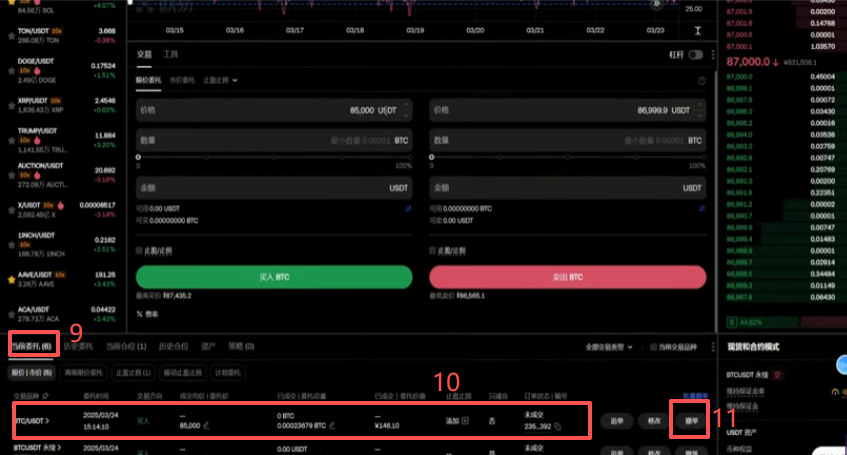Switch to the 工具 tab
The width and height of the screenshot is (847, 455).
pos(171,54)
